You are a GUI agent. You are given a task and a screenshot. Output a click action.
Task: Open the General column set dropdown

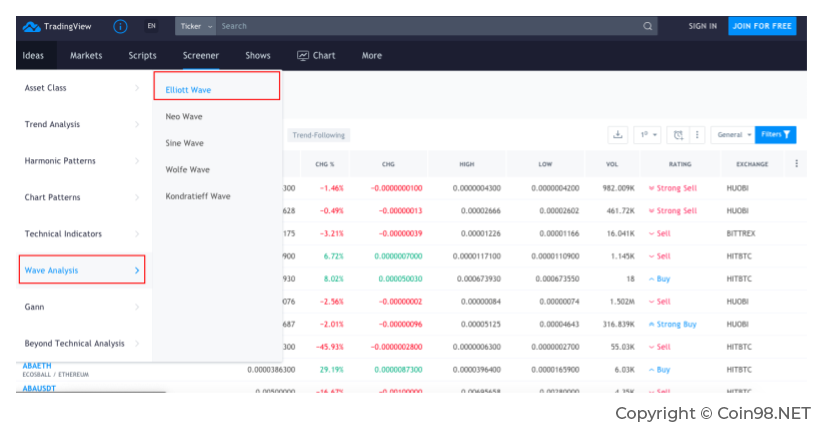click(x=733, y=135)
